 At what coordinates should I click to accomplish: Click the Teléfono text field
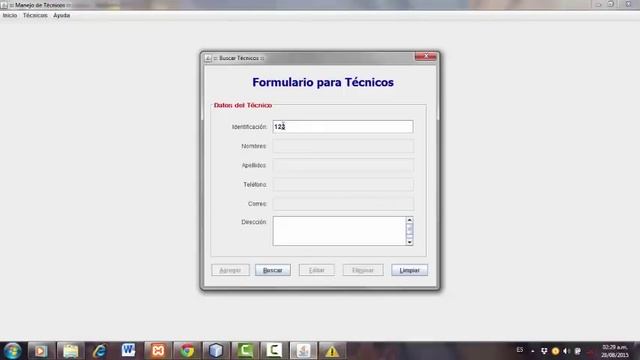343,184
